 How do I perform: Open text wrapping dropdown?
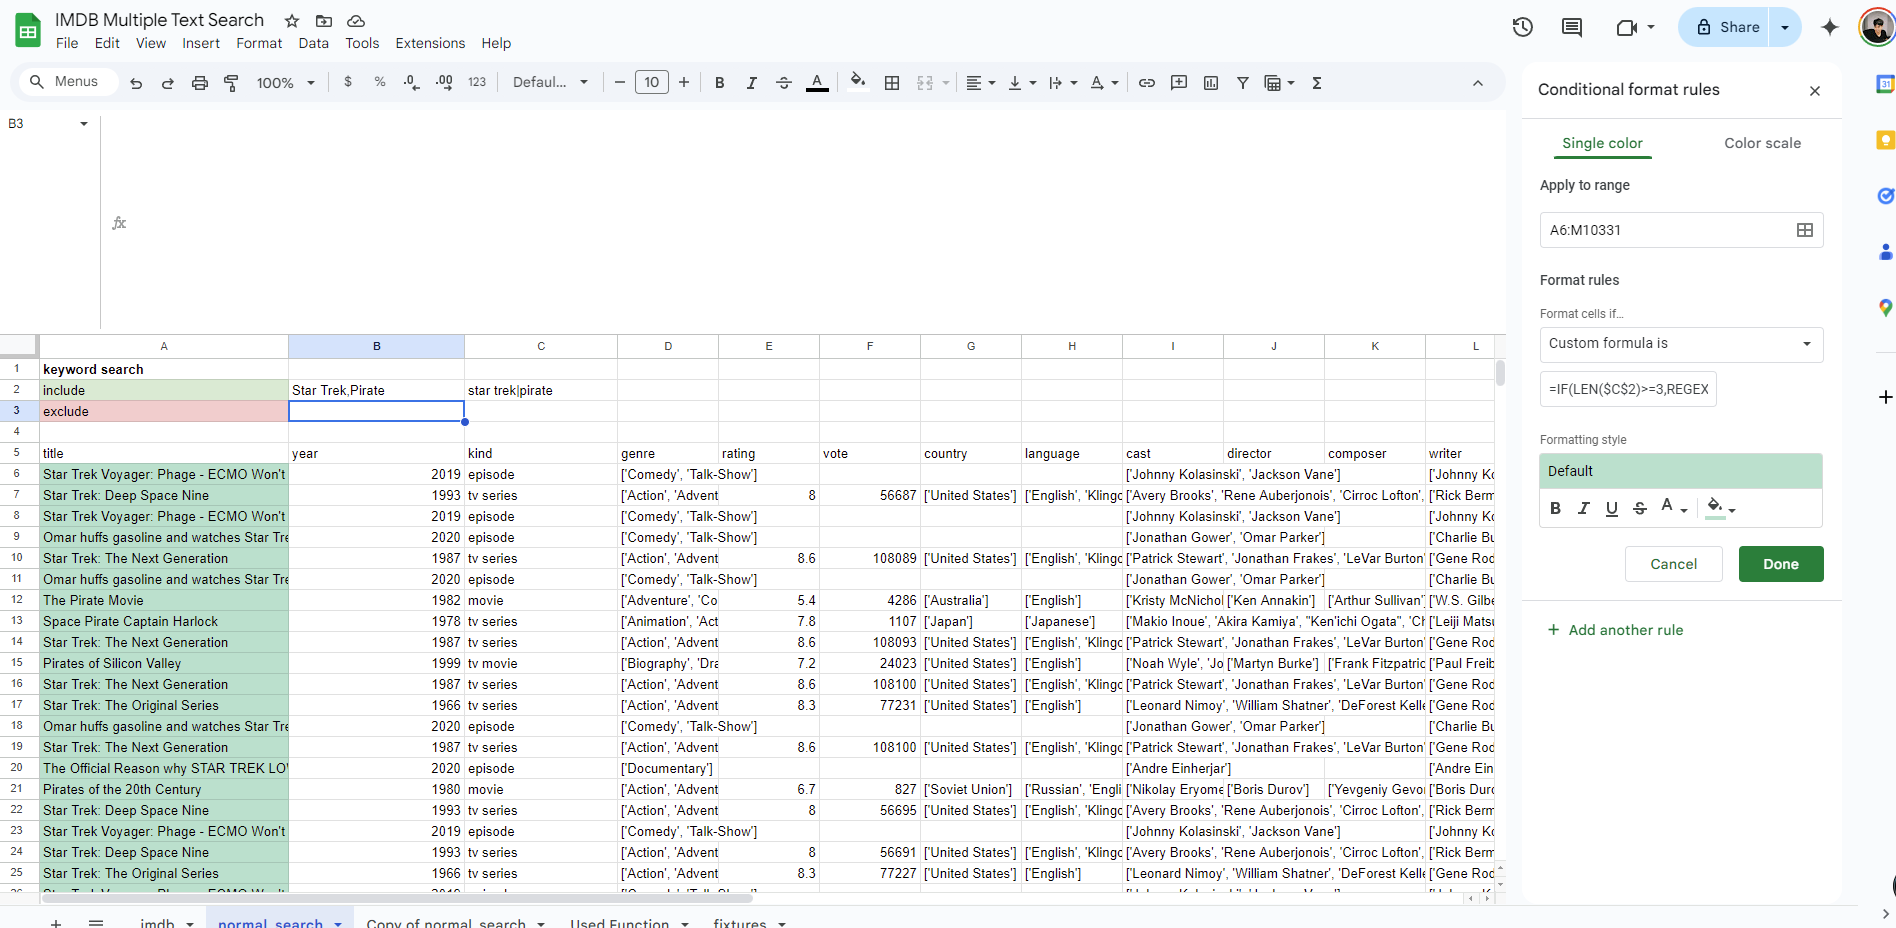(1063, 83)
